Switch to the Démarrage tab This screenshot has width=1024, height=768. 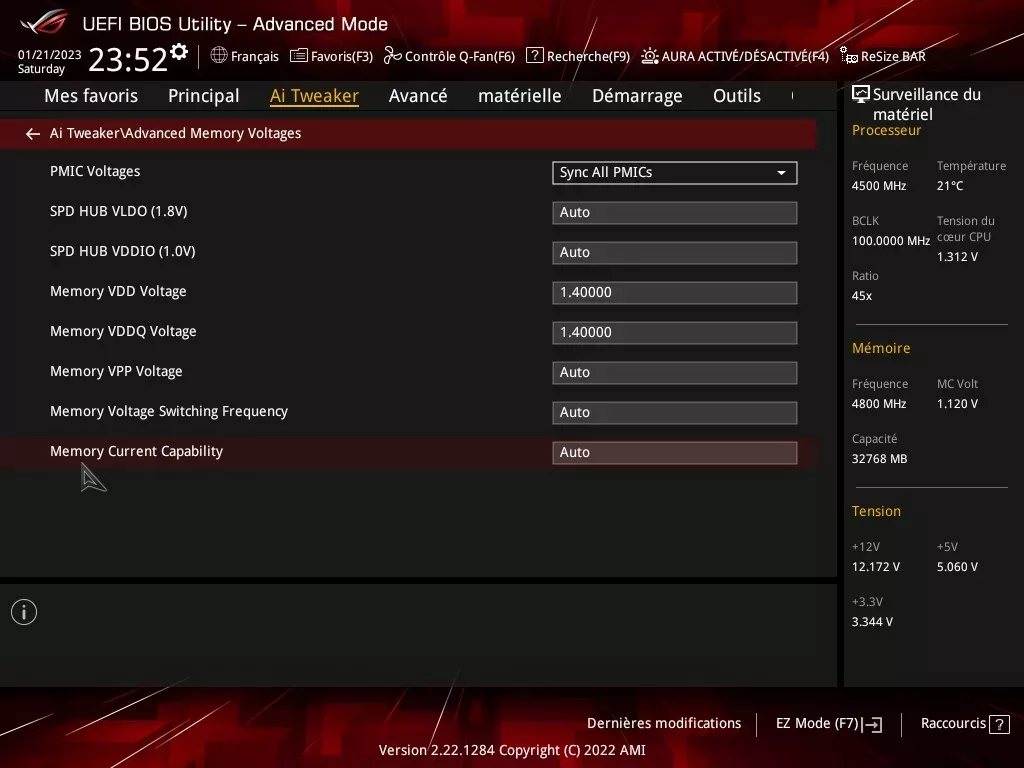636,96
